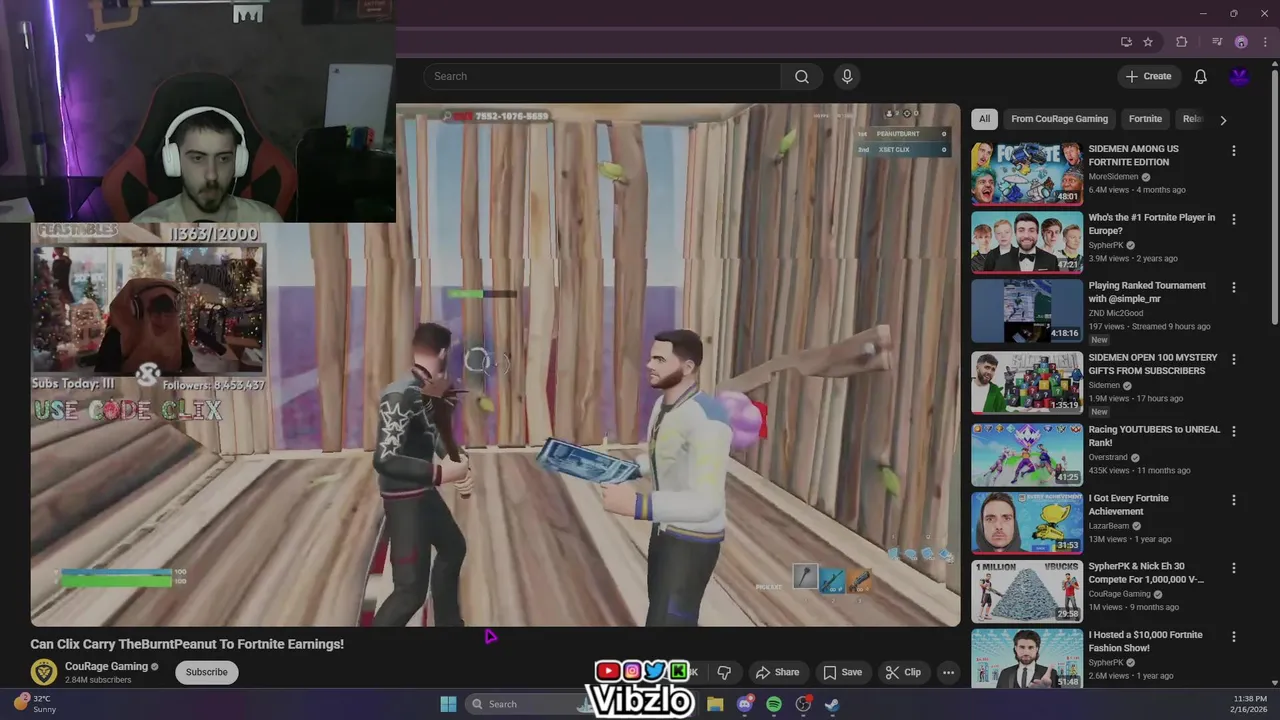Bookmark this page with the star icon

1148,42
